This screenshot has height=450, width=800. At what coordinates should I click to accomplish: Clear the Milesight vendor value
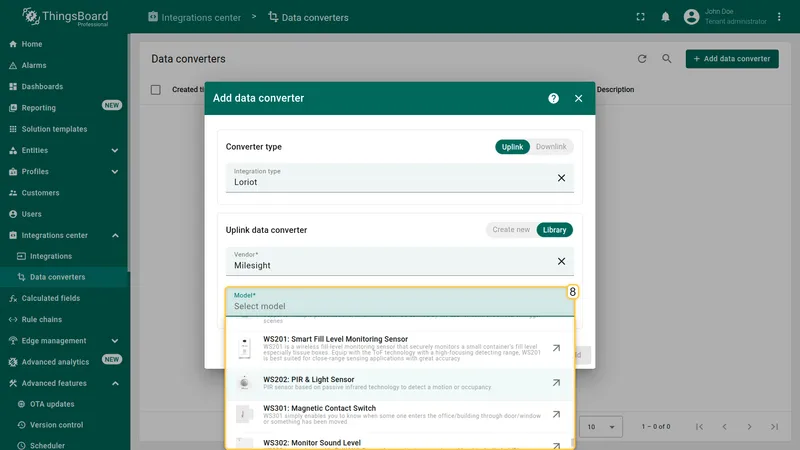[561, 261]
